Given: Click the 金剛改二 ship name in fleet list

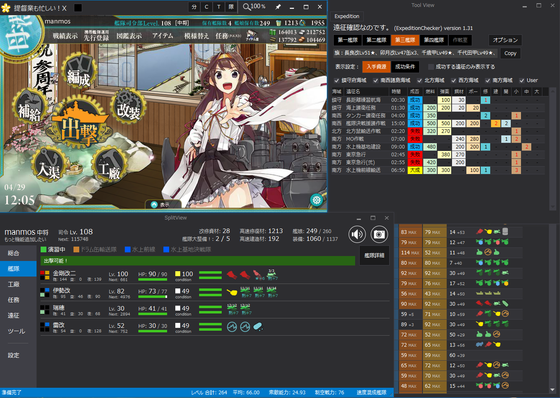Looking at the screenshot, I should click(x=64, y=273).
